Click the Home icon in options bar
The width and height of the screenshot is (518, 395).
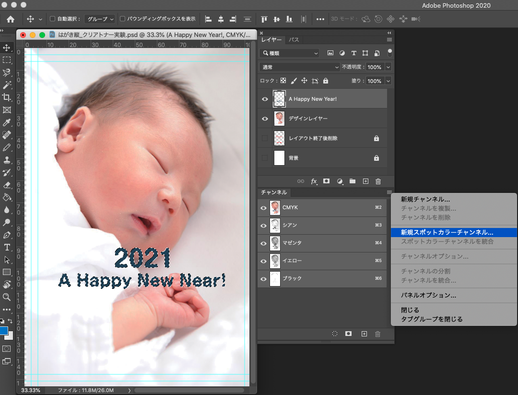pyautogui.click(x=10, y=19)
